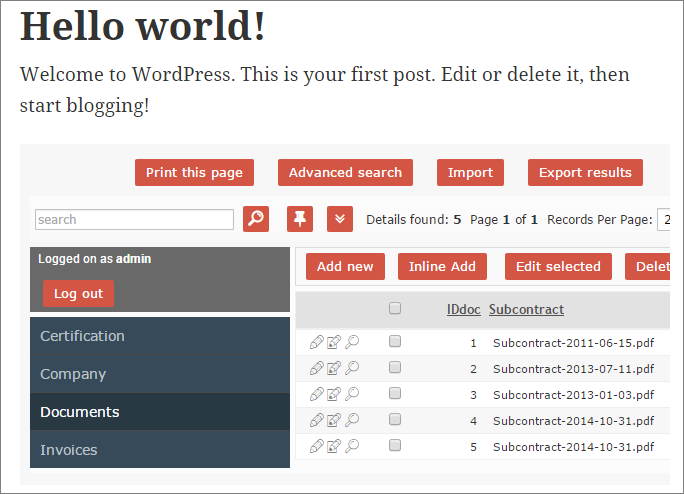Open the Invoices menu item
684x494 pixels.
click(x=160, y=449)
